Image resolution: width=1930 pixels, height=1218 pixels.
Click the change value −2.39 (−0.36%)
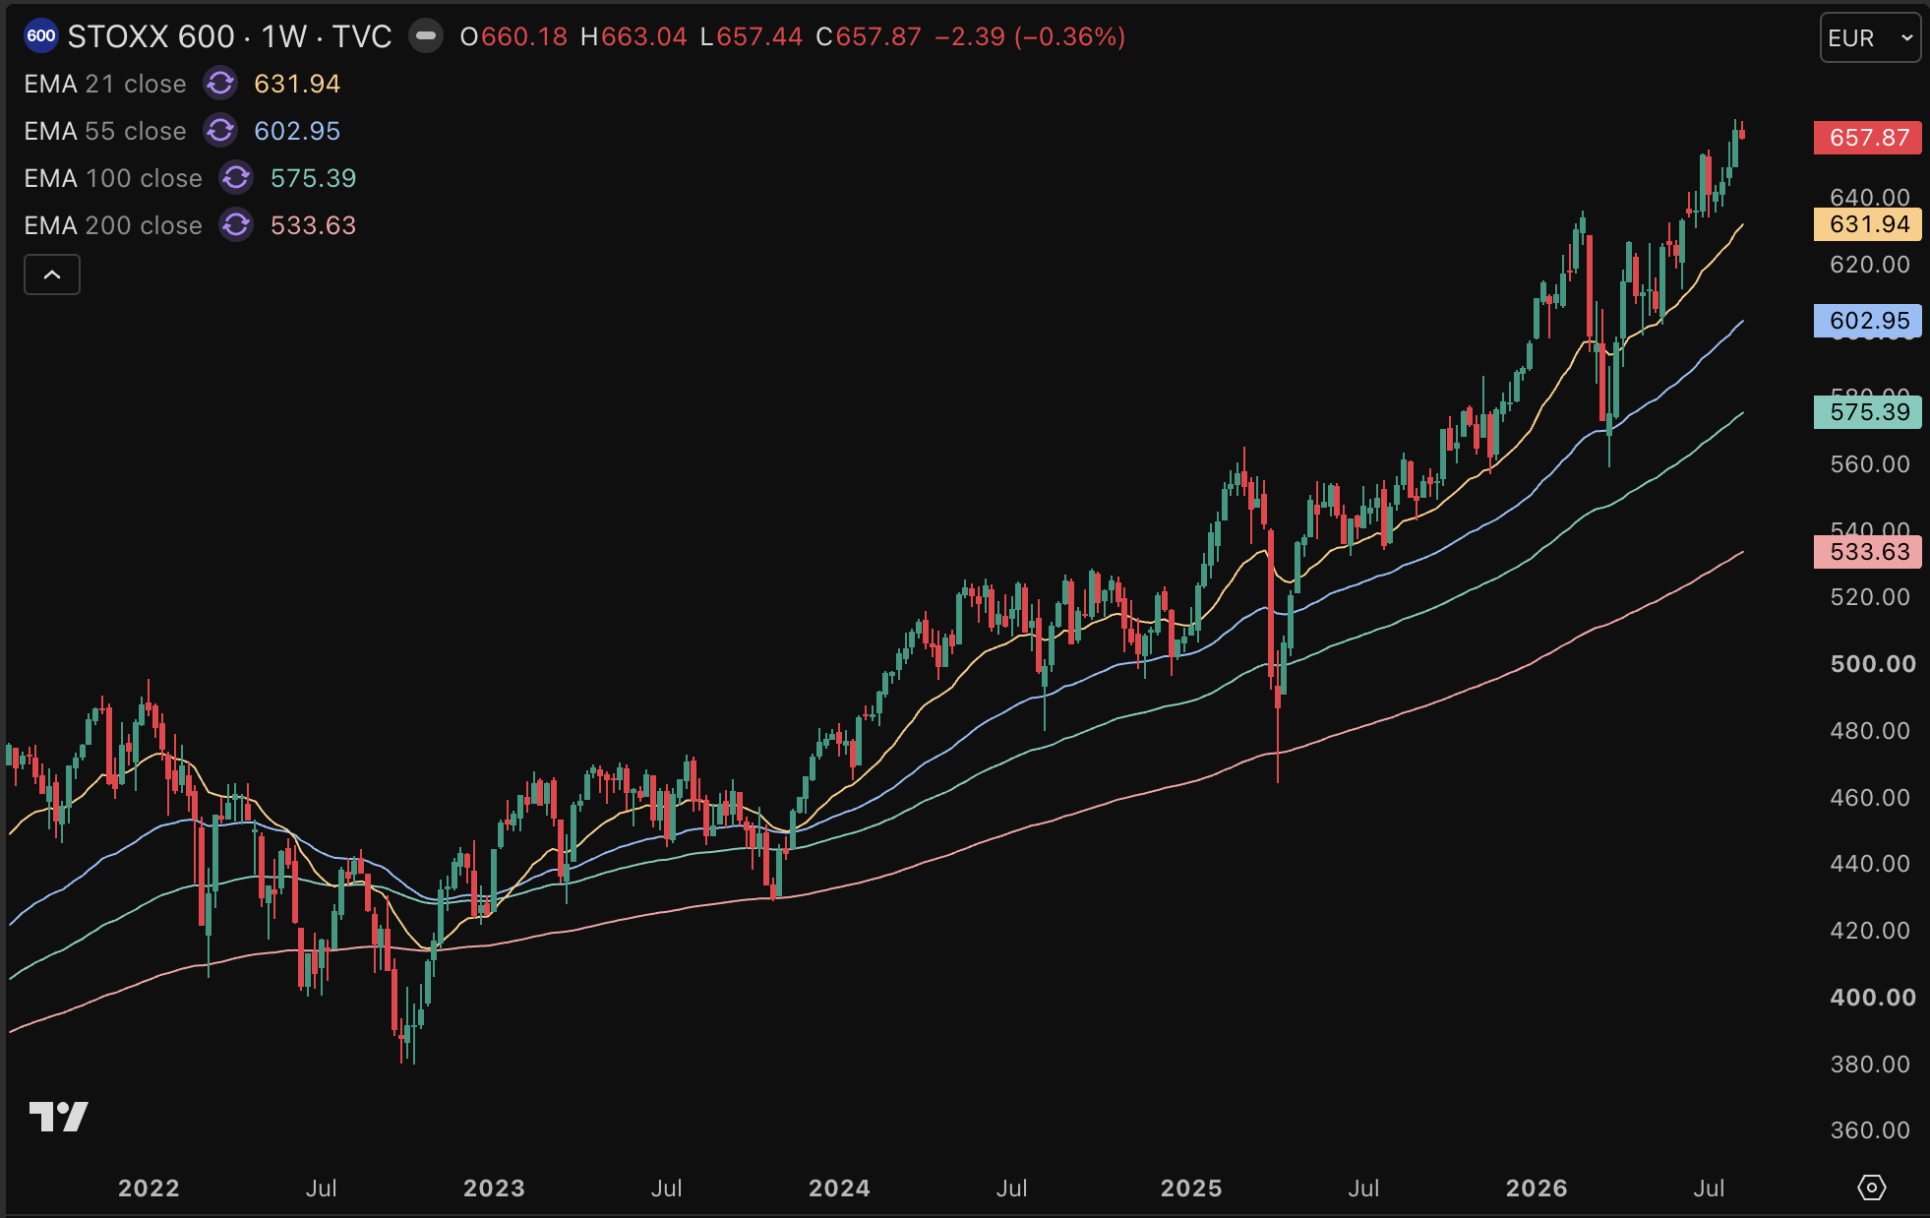[1030, 37]
